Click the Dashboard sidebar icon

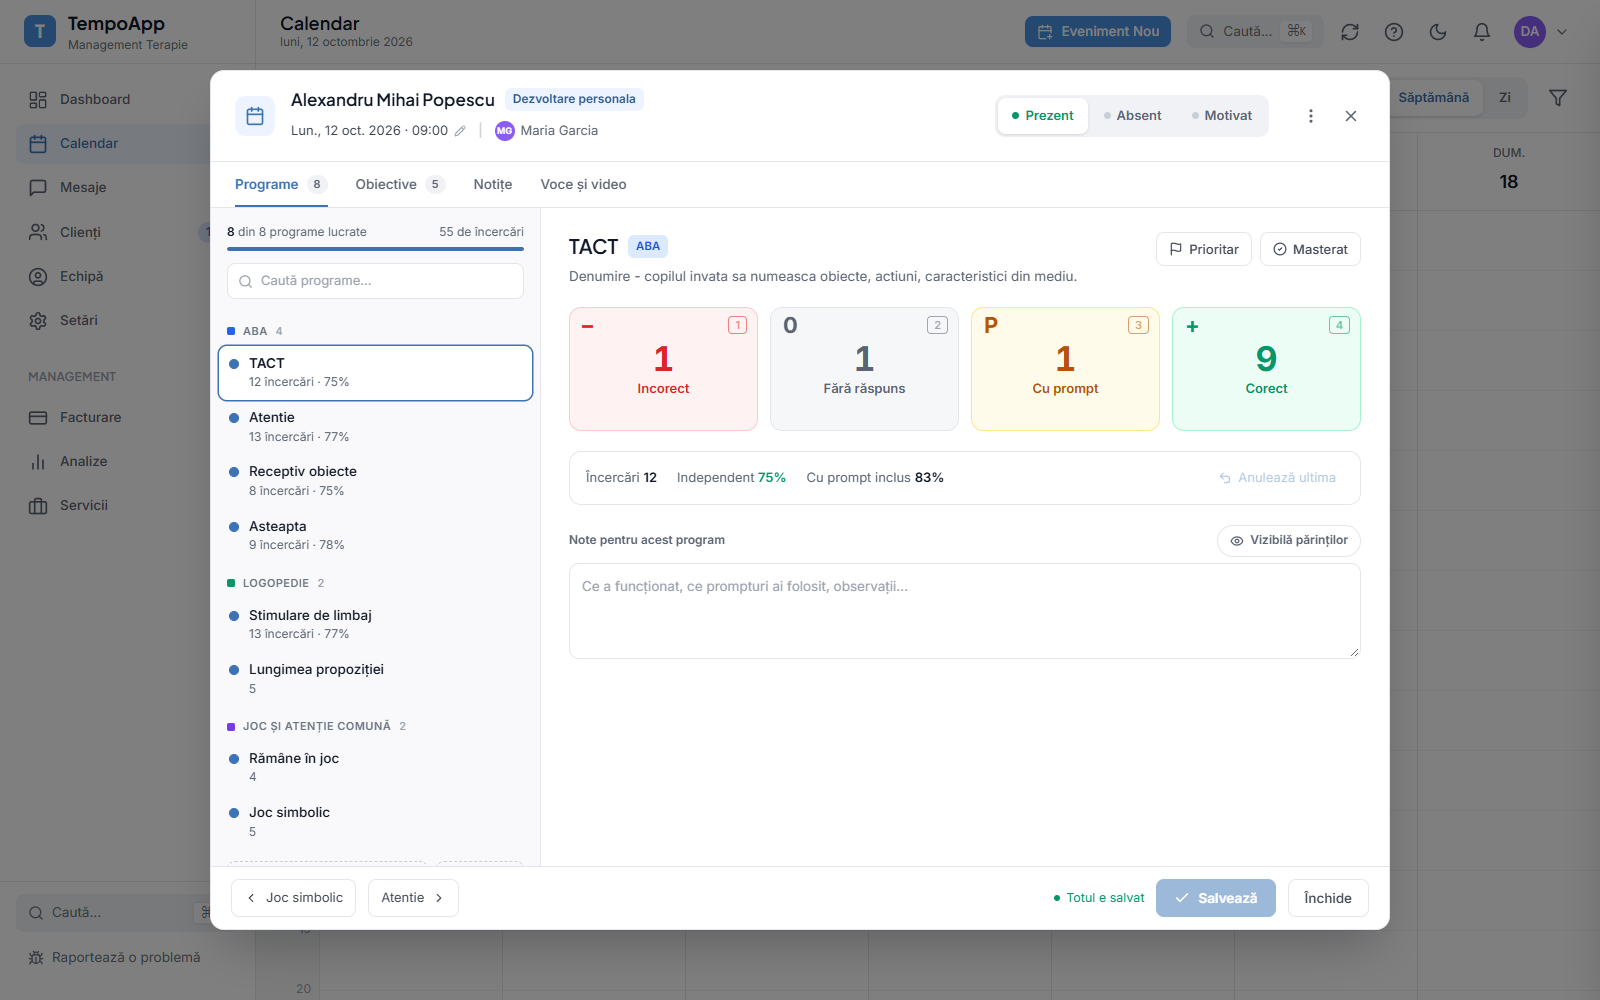[38, 99]
